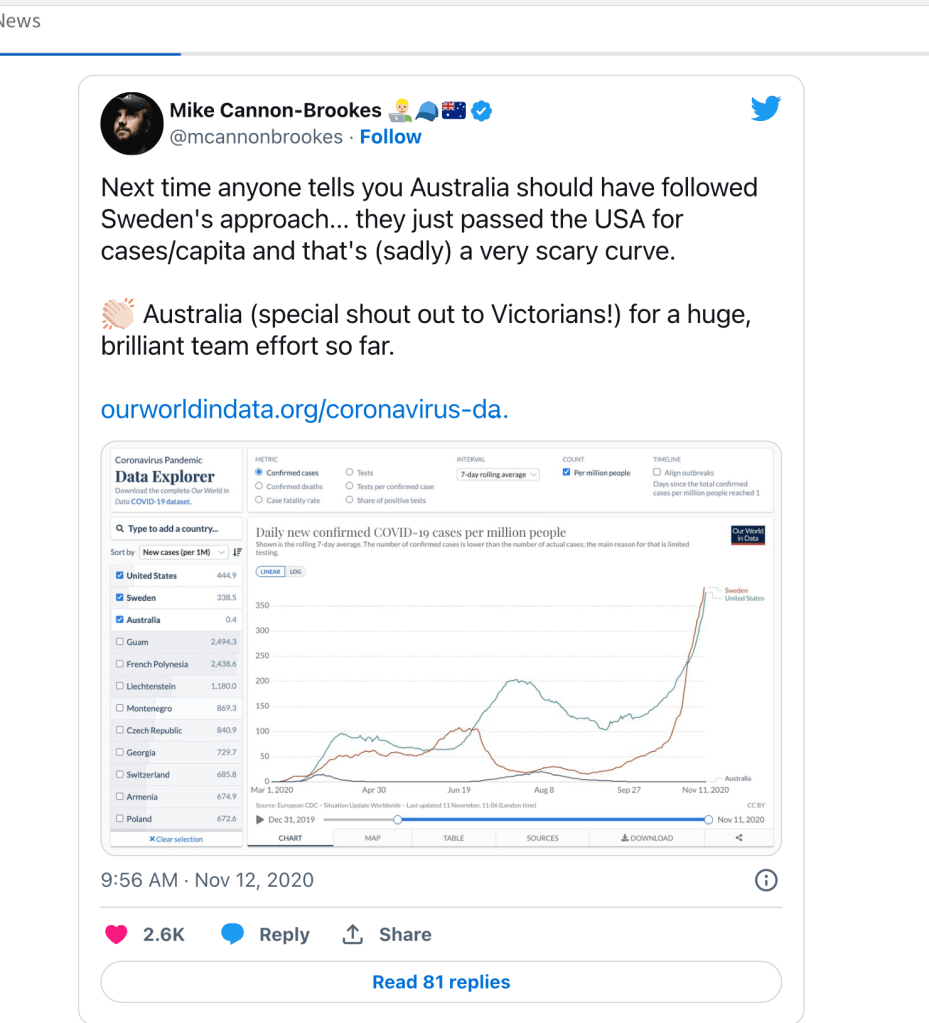Tick the Guam country checkbox
This screenshot has width=929, height=1023.
[x=120, y=642]
